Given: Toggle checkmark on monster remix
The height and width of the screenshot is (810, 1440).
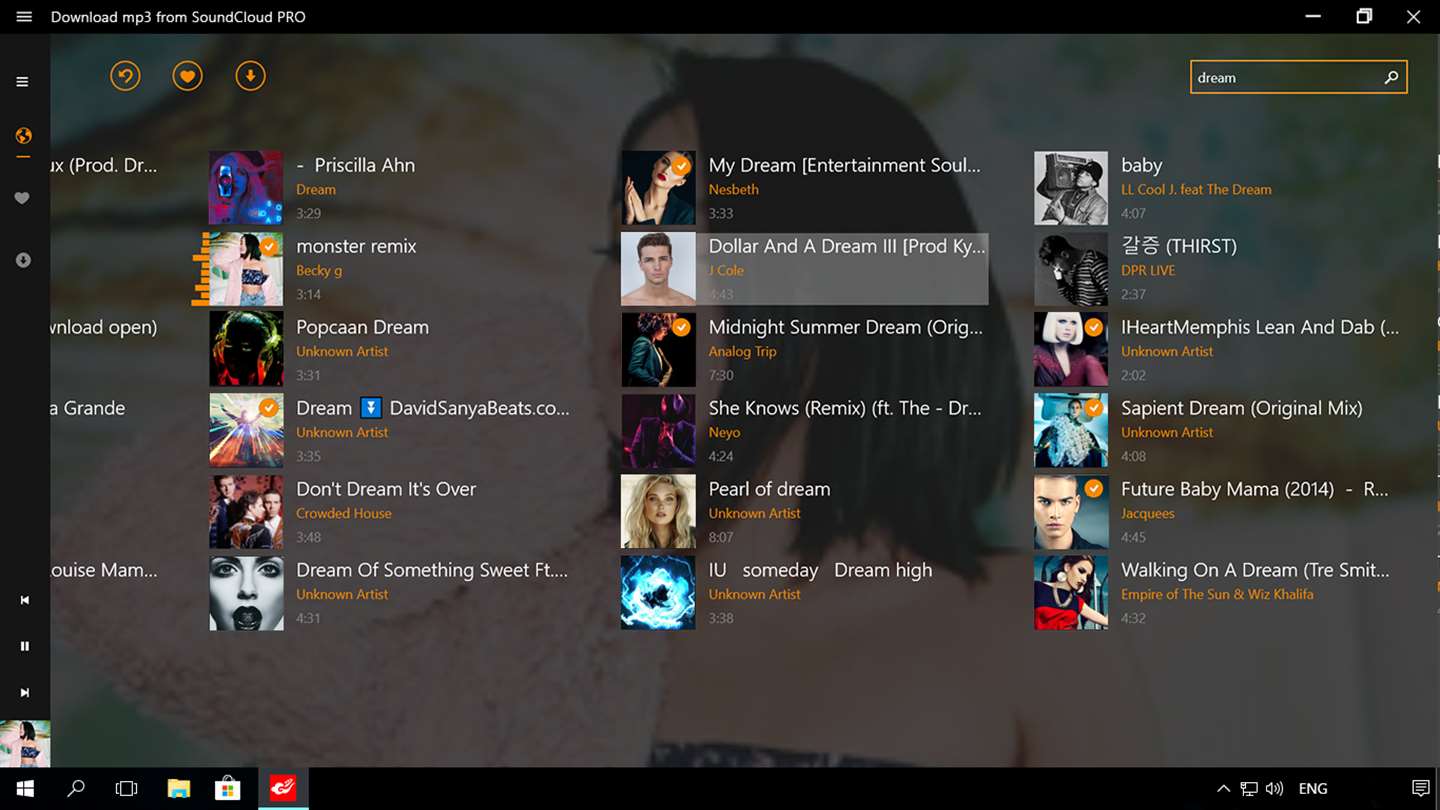Looking at the screenshot, I should (x=269, y=246).
